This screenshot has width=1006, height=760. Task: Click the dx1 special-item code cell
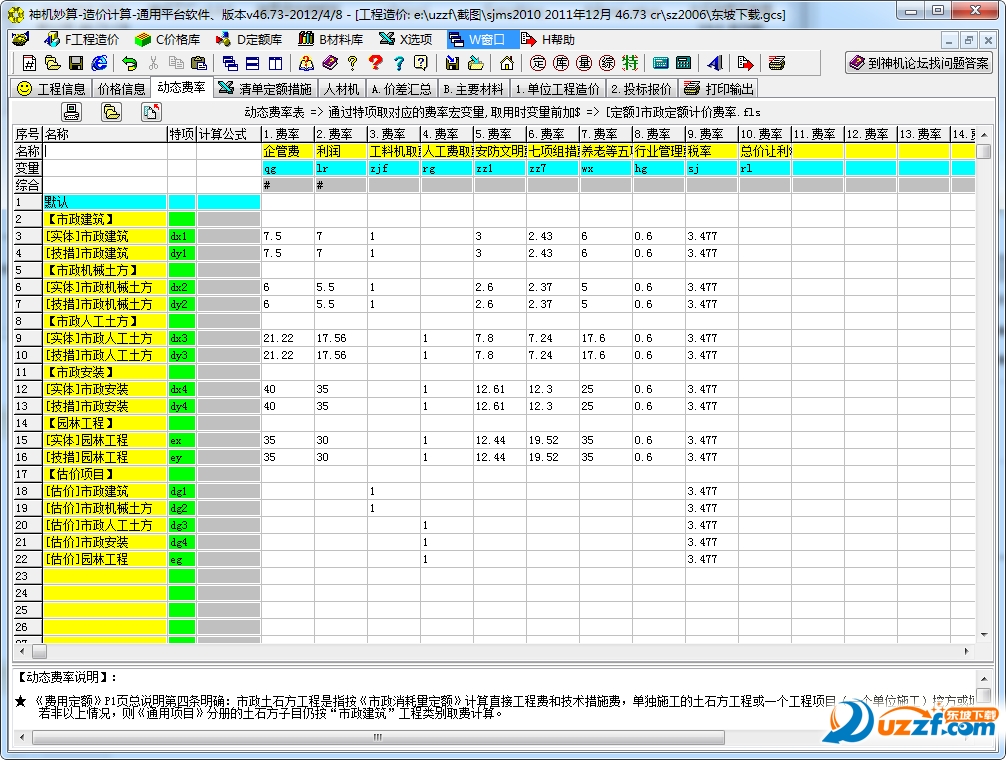182,237
